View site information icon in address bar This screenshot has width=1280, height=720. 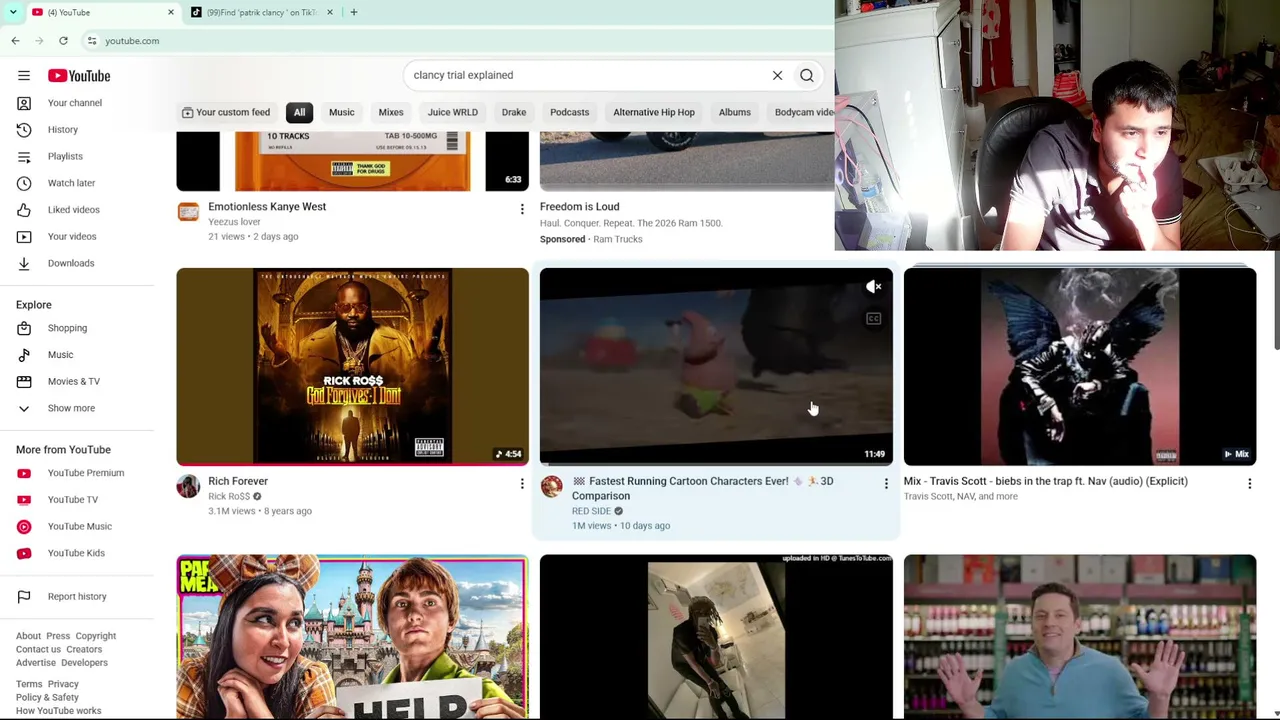(92, 41)
